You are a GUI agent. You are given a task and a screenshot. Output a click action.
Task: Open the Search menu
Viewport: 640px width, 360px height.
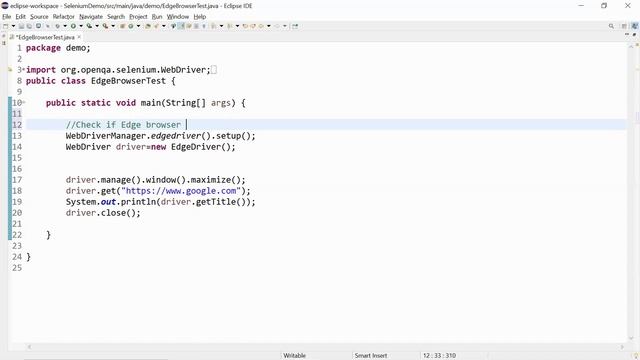pos(116,17)
